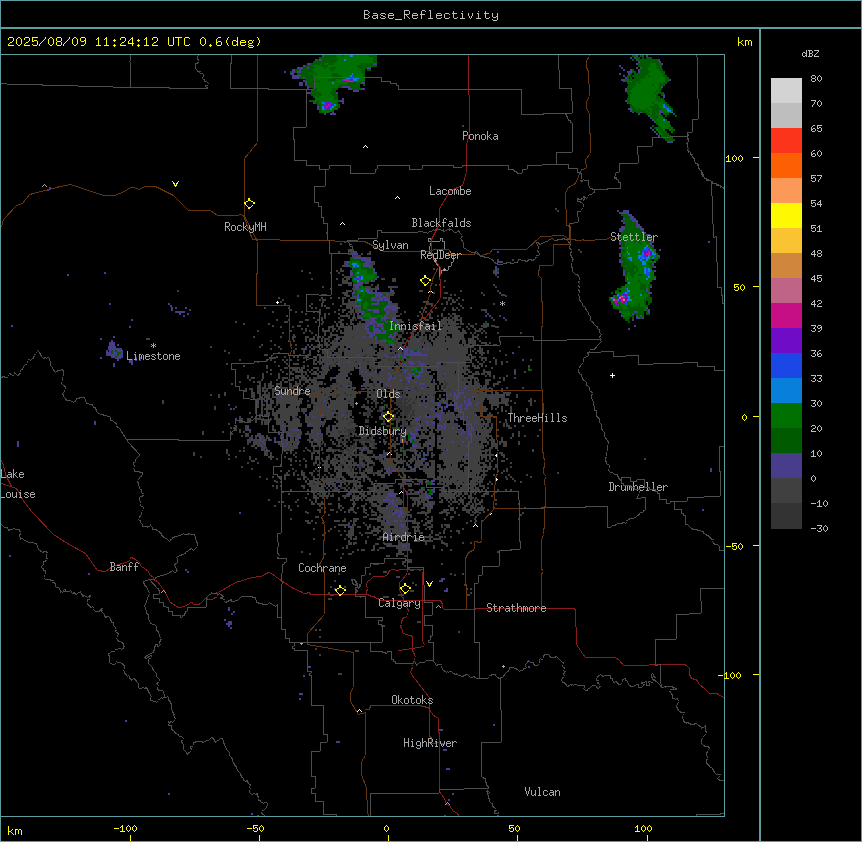Click the blue 36 dBZ legend swatch
The width and height of the screenshot is (862, 842).
coord(786,365)
